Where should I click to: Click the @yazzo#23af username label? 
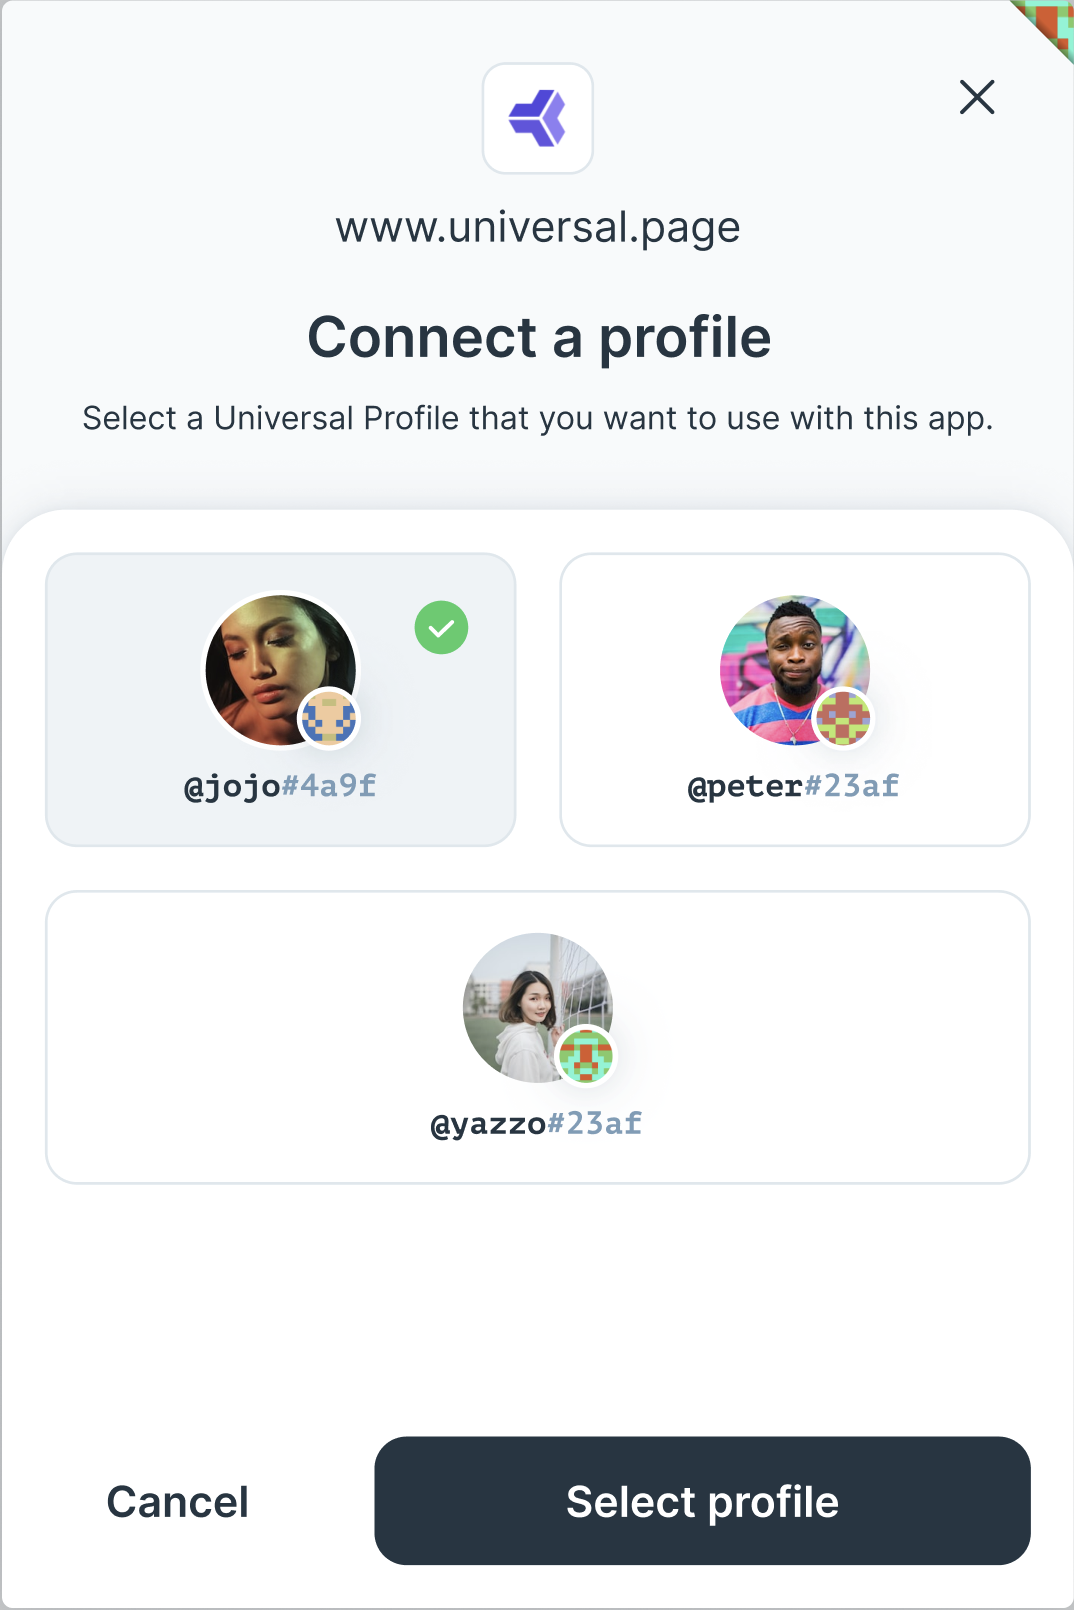(x=537, y=1124)
